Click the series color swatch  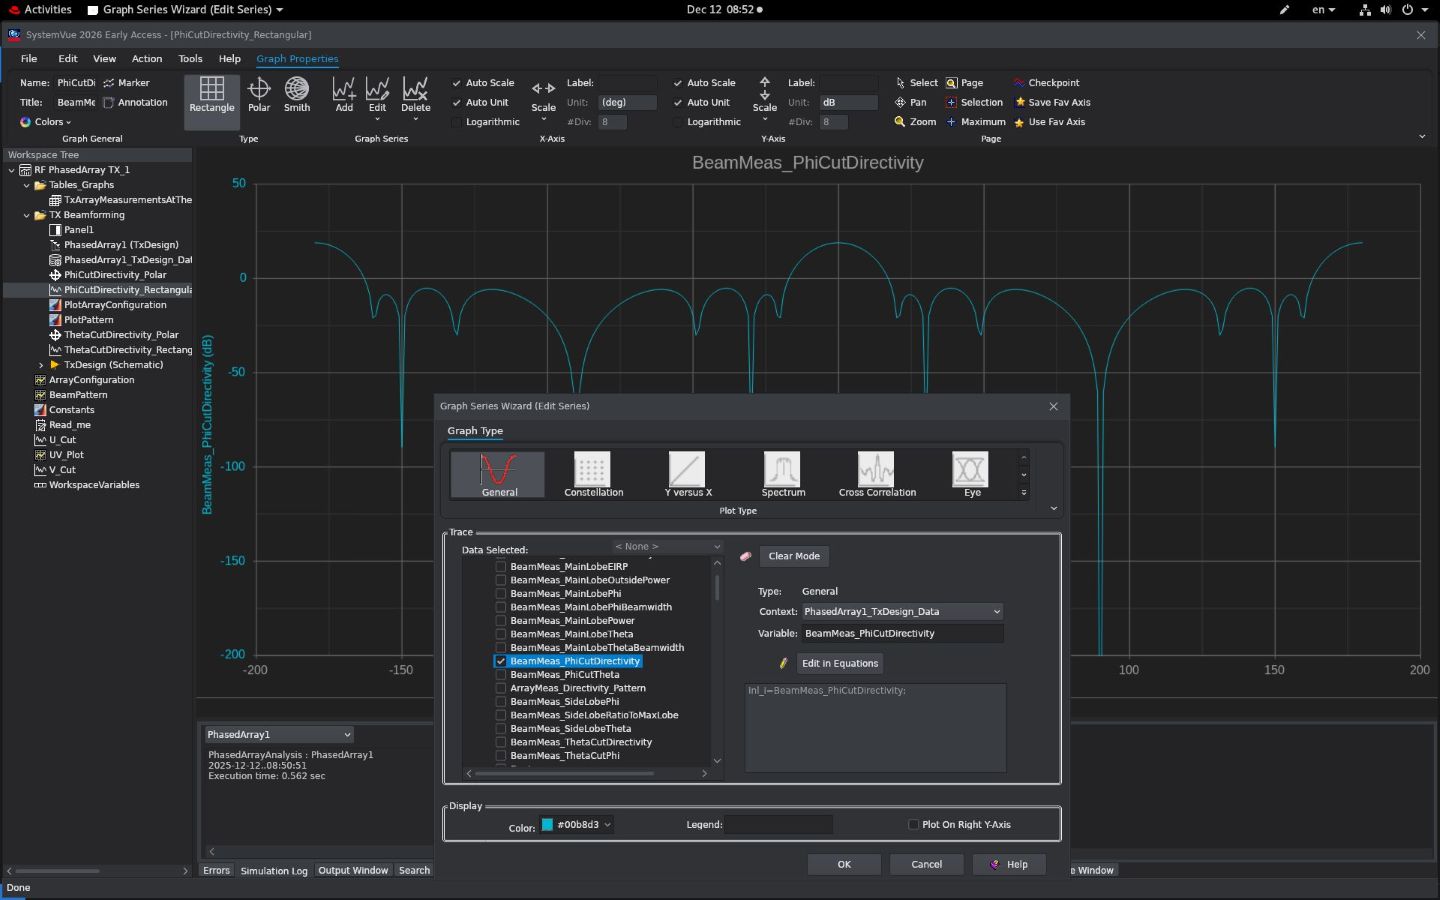547,825
